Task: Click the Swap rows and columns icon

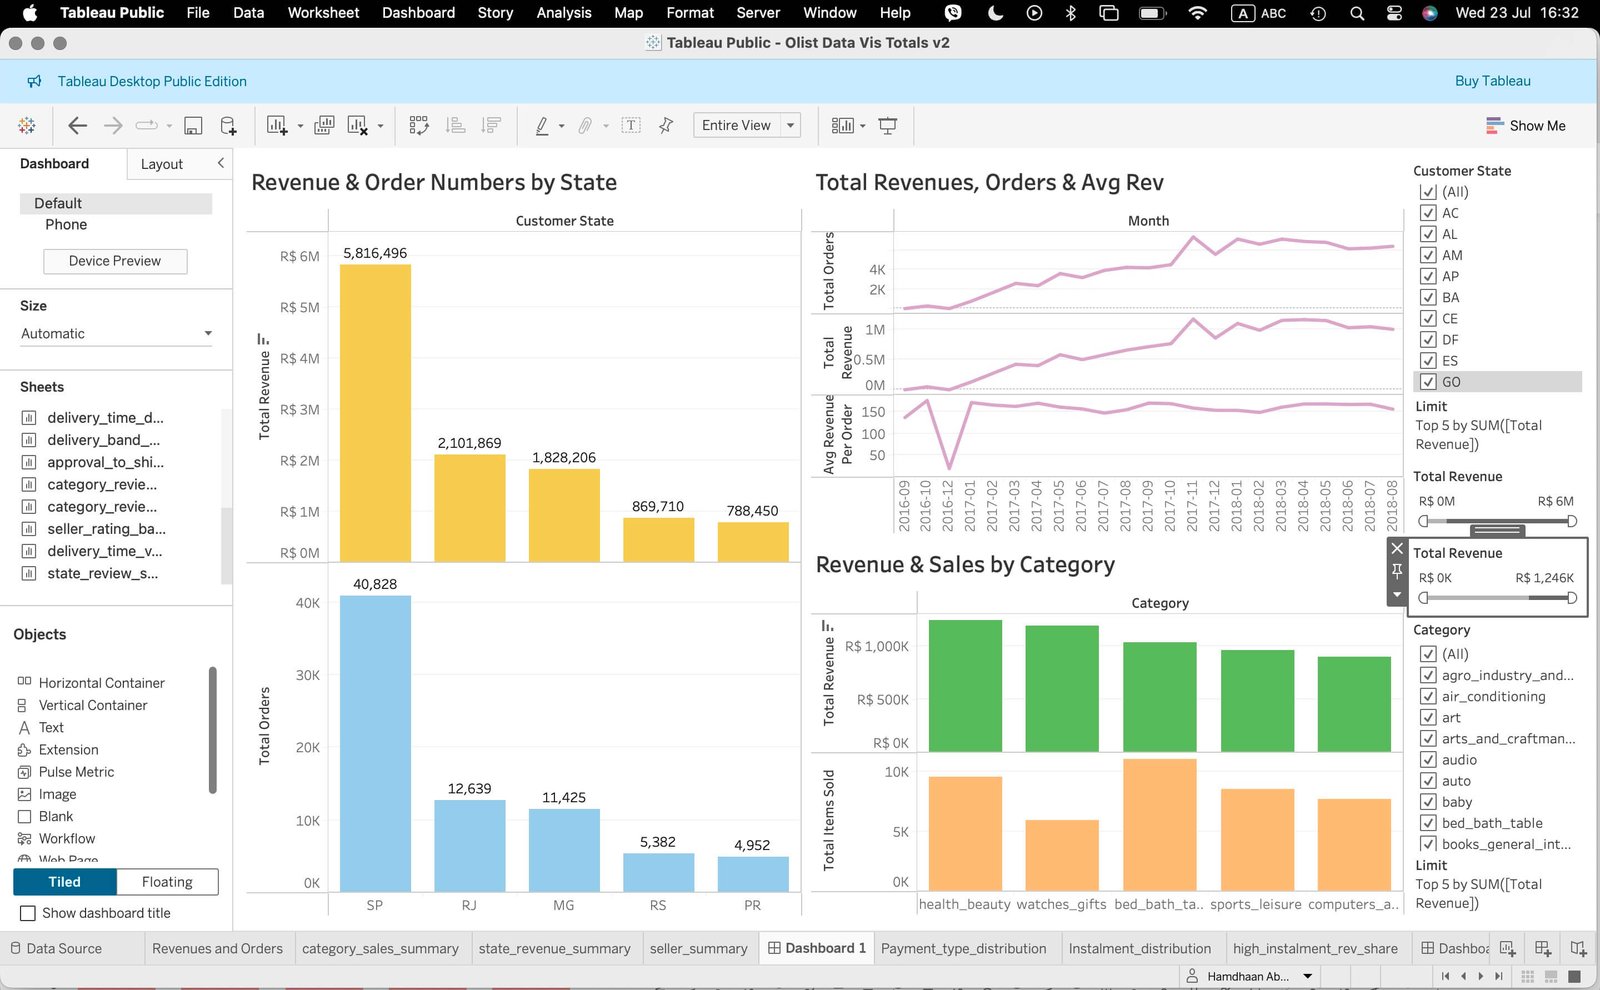Action: coord(418,126)
